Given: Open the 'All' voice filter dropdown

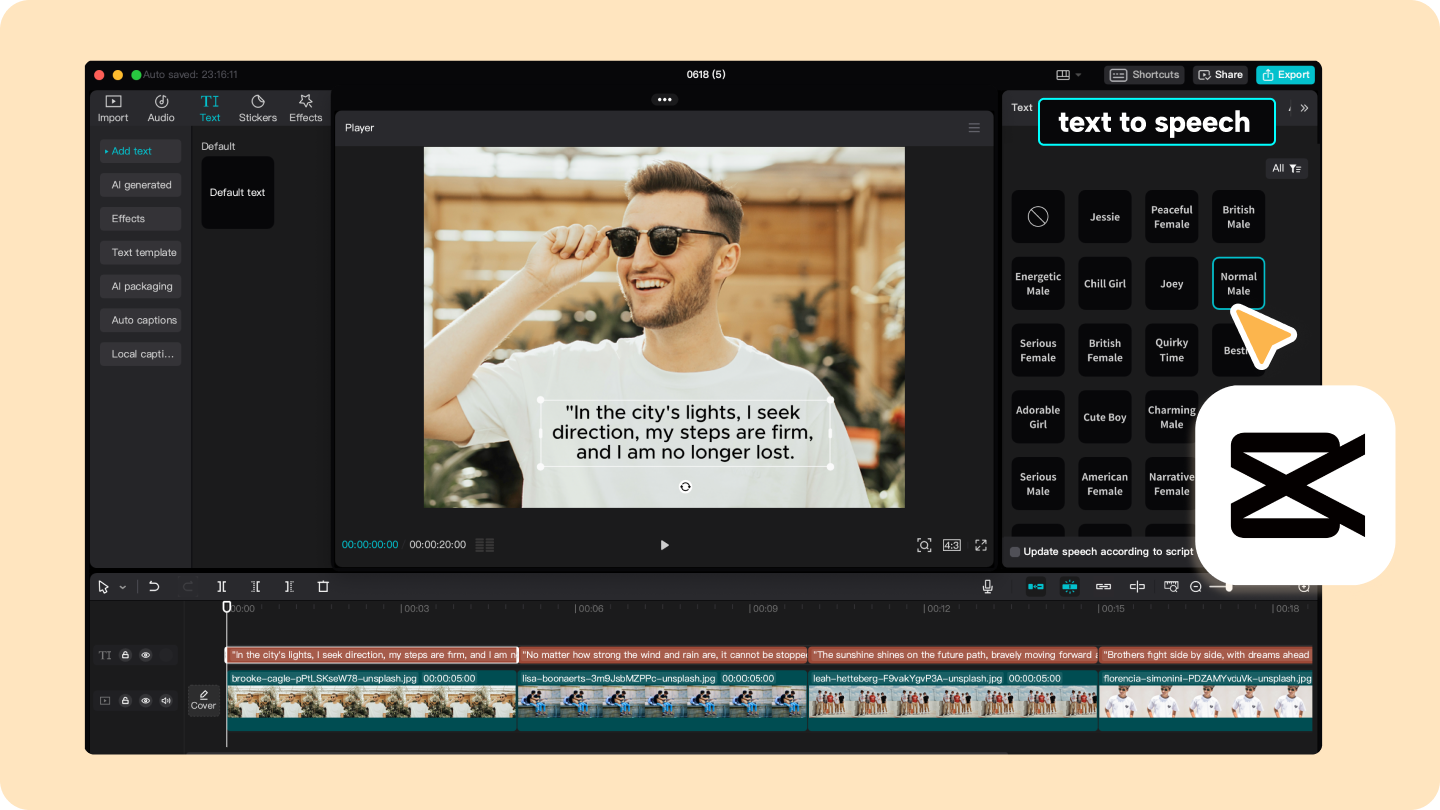Looking at the screenshot, I should pyautogui.click(x=1286, y=169).
